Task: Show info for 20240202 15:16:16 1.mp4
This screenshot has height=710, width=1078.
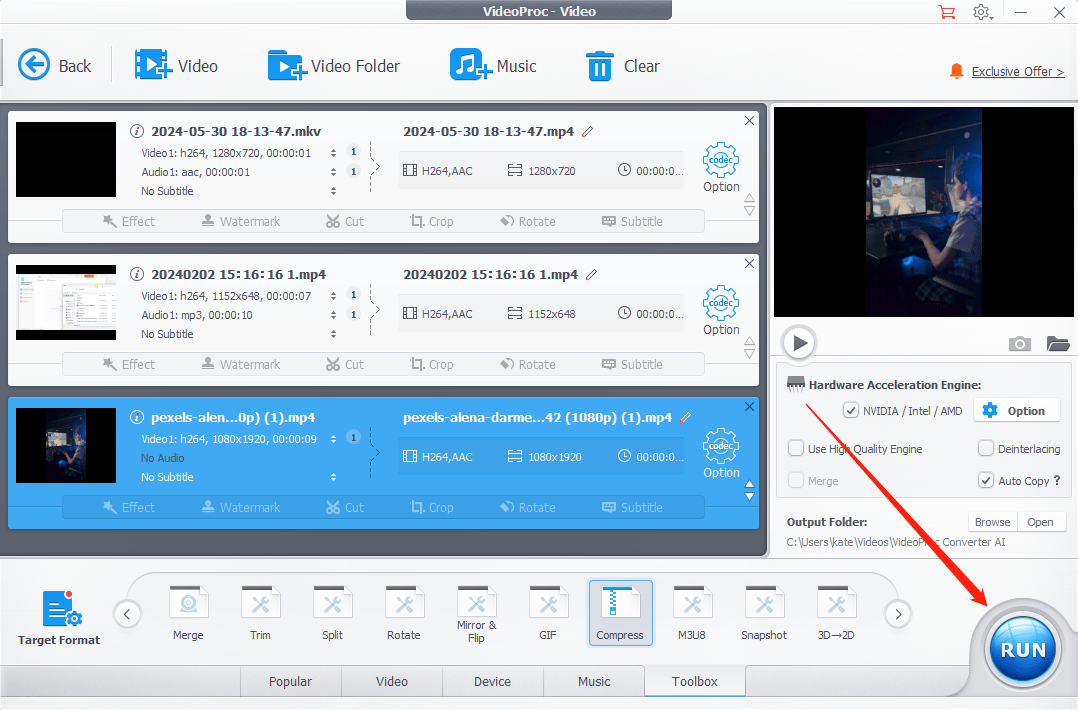Action: (137, 274)
